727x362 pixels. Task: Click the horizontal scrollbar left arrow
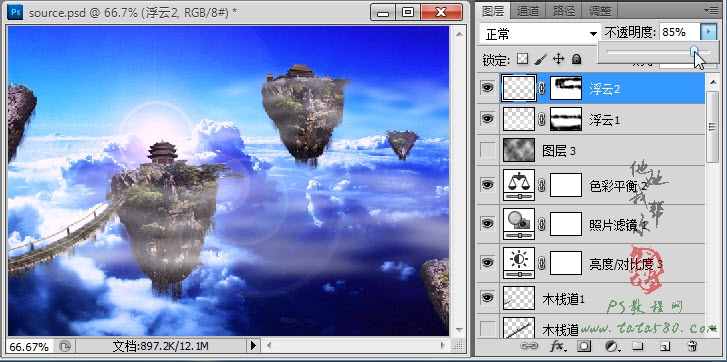coord(269,346)
